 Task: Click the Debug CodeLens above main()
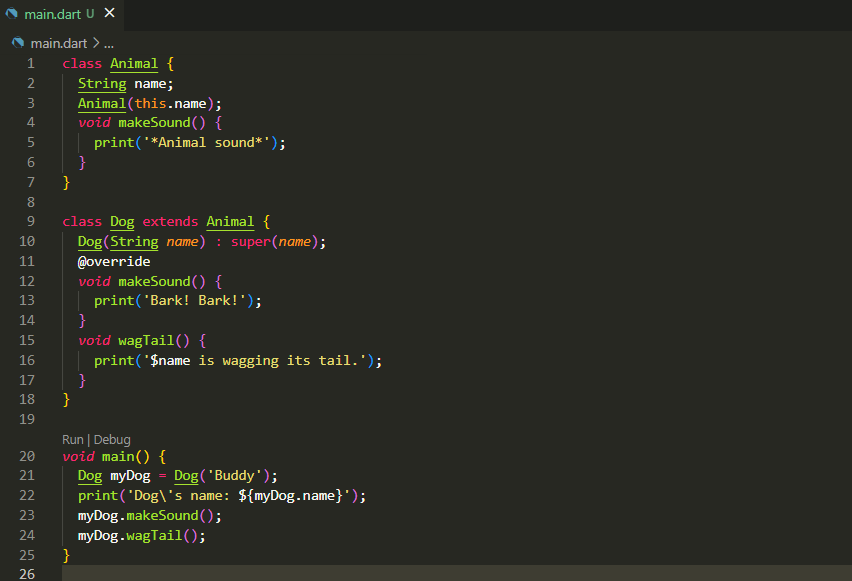112,439
